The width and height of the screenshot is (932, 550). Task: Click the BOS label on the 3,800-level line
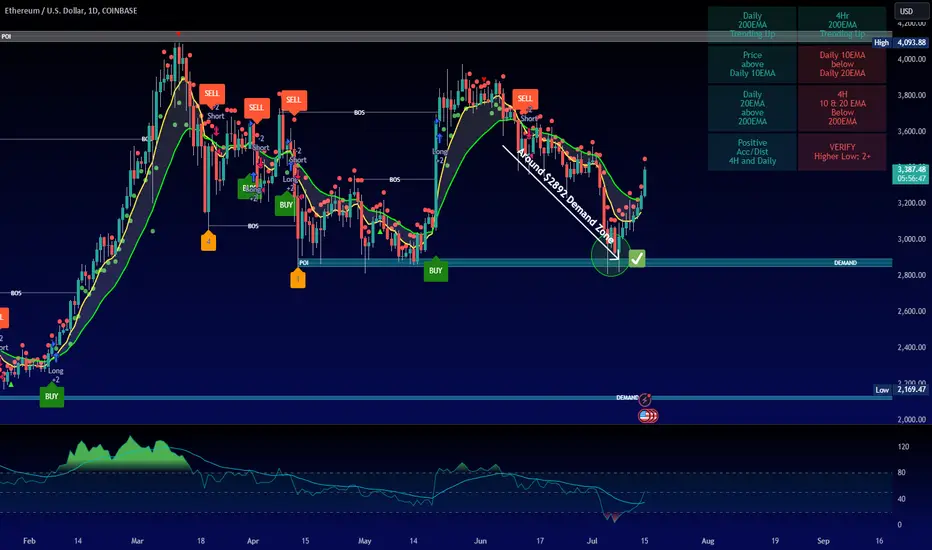tap(359, 112)
